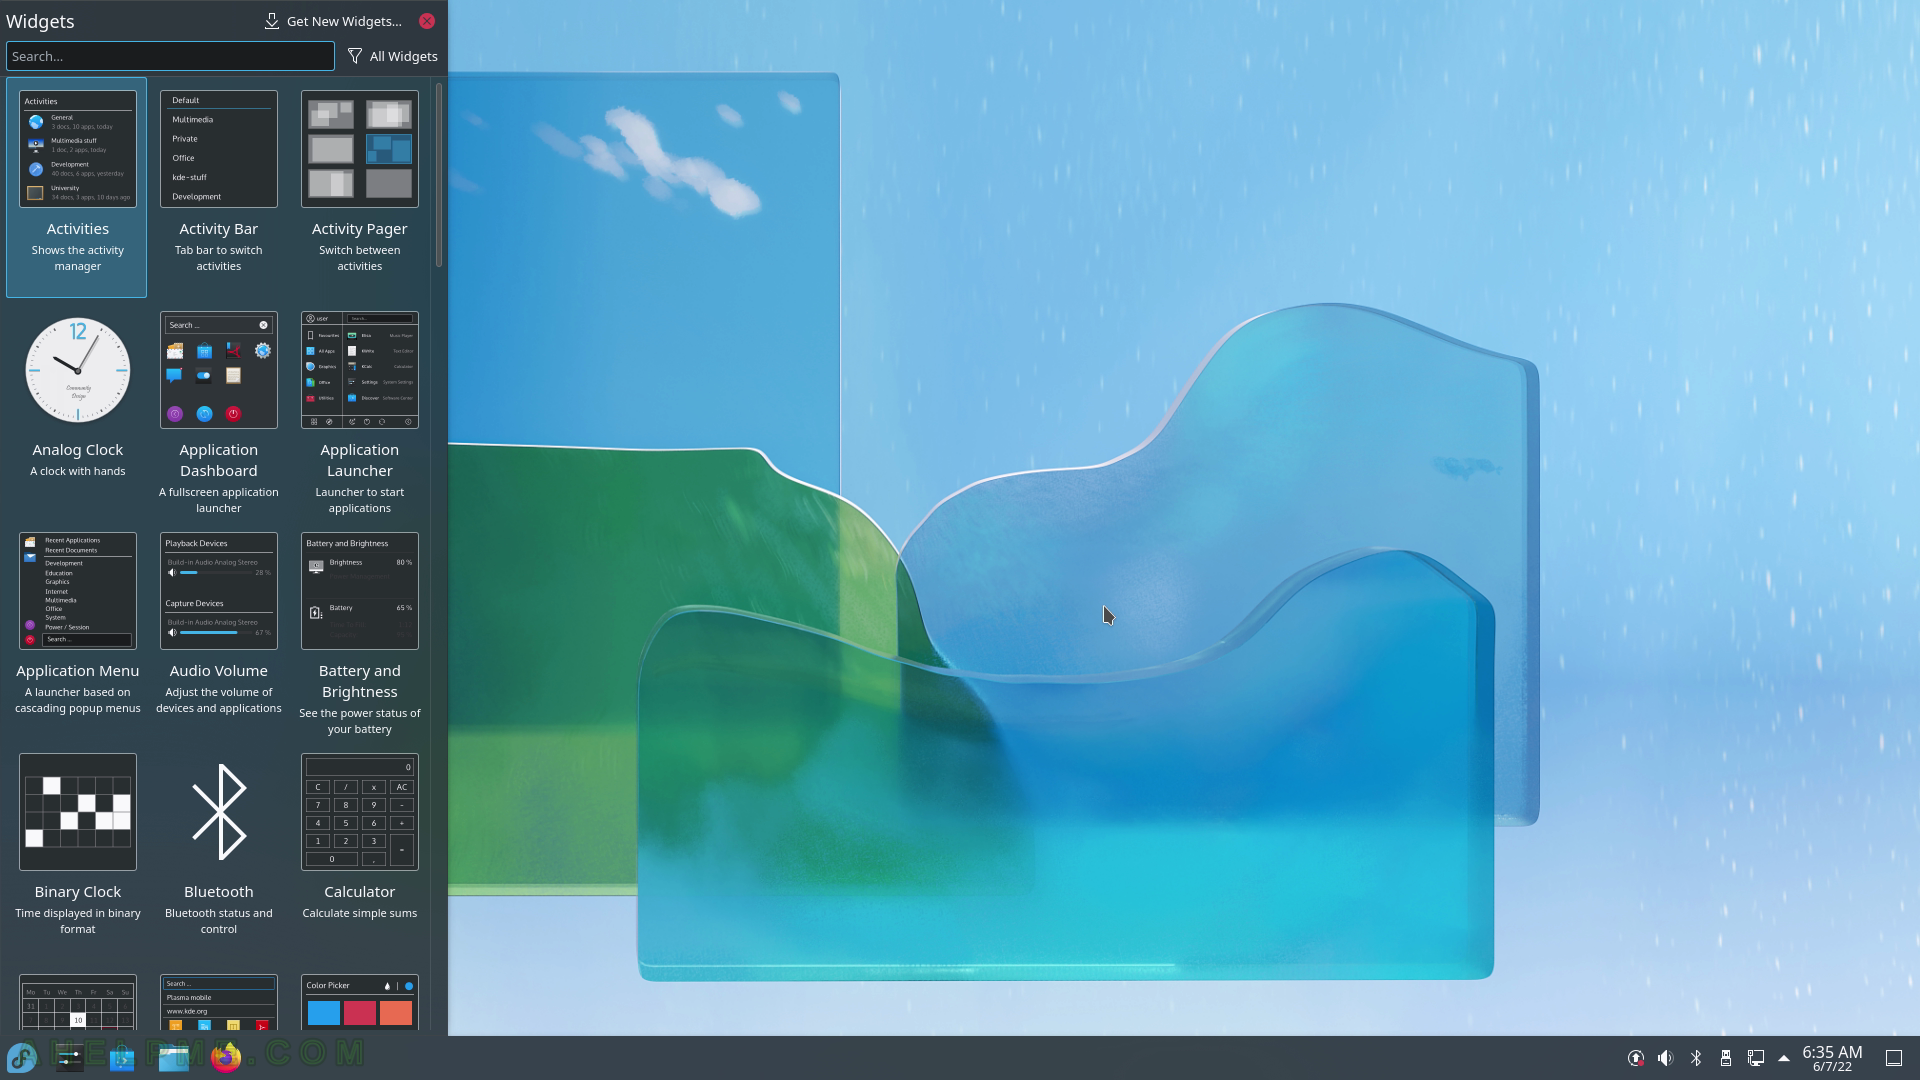This screenshot has width=1920, height=1080.
Task: Click the Get New Widgets button
Action: 333,21
